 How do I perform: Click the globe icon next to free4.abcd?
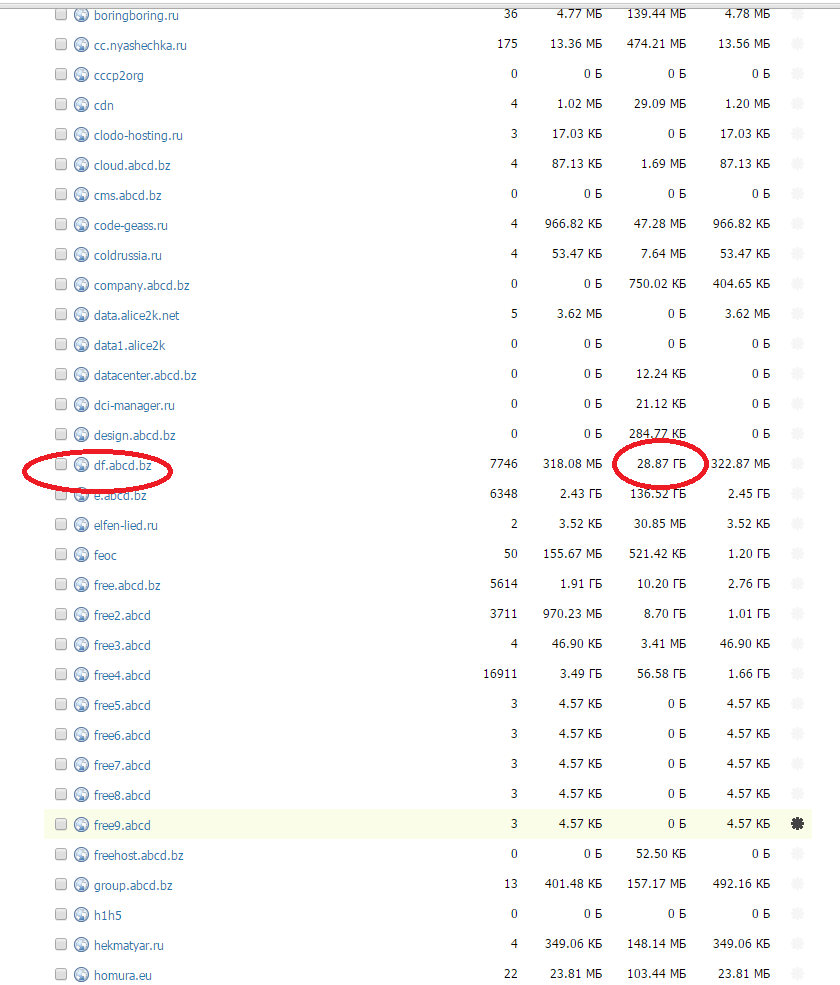(81, 675)
